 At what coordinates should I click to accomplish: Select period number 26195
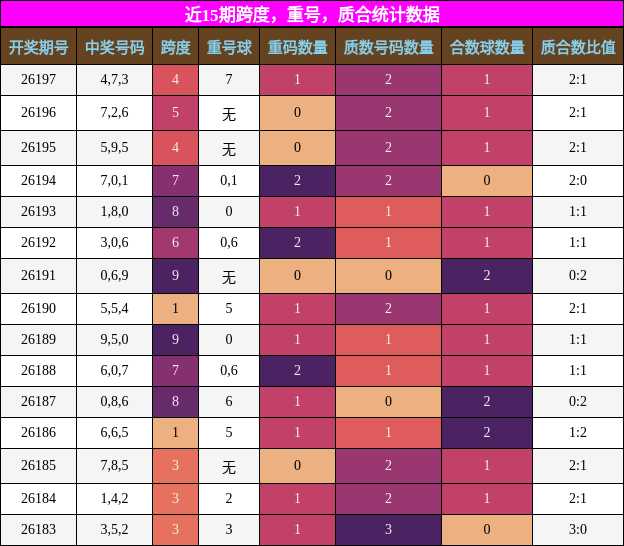(x=39, y=148)
